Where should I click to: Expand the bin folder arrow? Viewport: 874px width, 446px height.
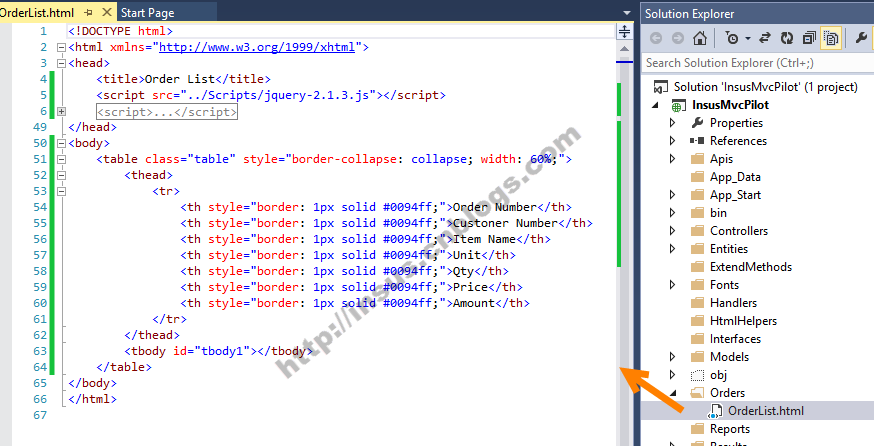click(673, 212)
